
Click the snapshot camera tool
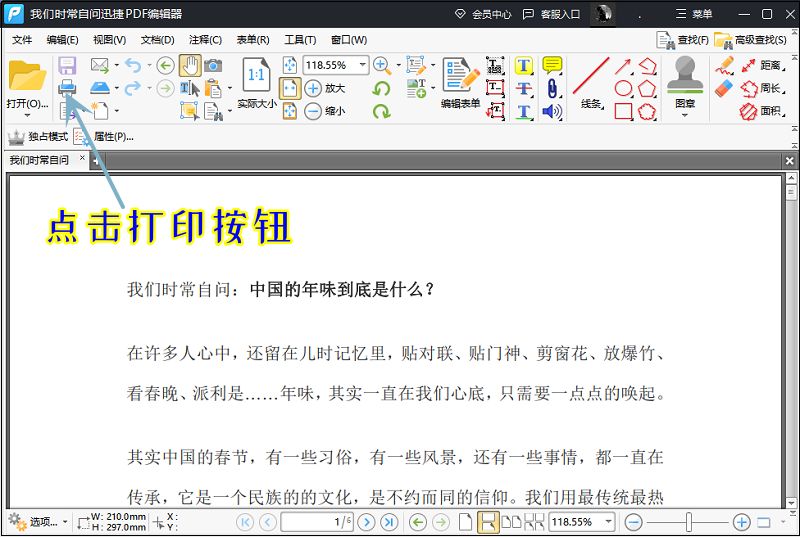click(x=213, y=65)
